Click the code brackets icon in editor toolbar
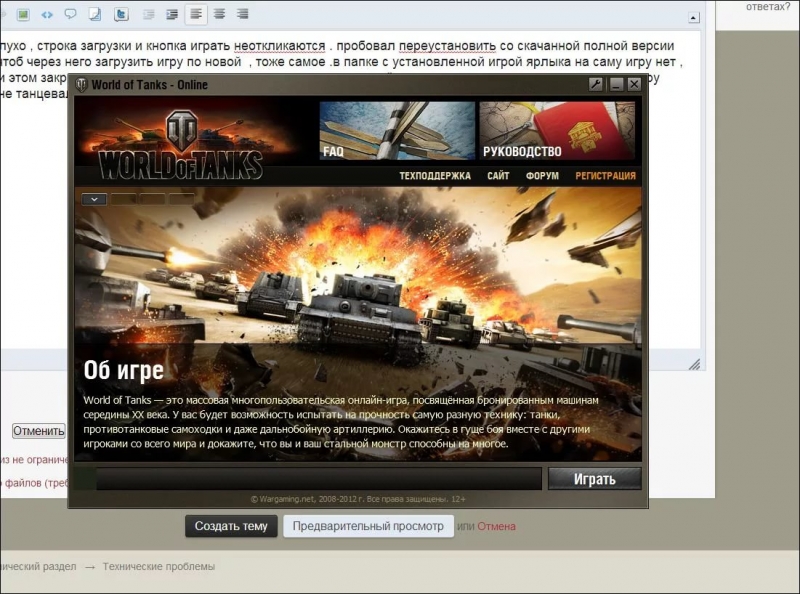 pyautogui.click(x=47, y=14)
